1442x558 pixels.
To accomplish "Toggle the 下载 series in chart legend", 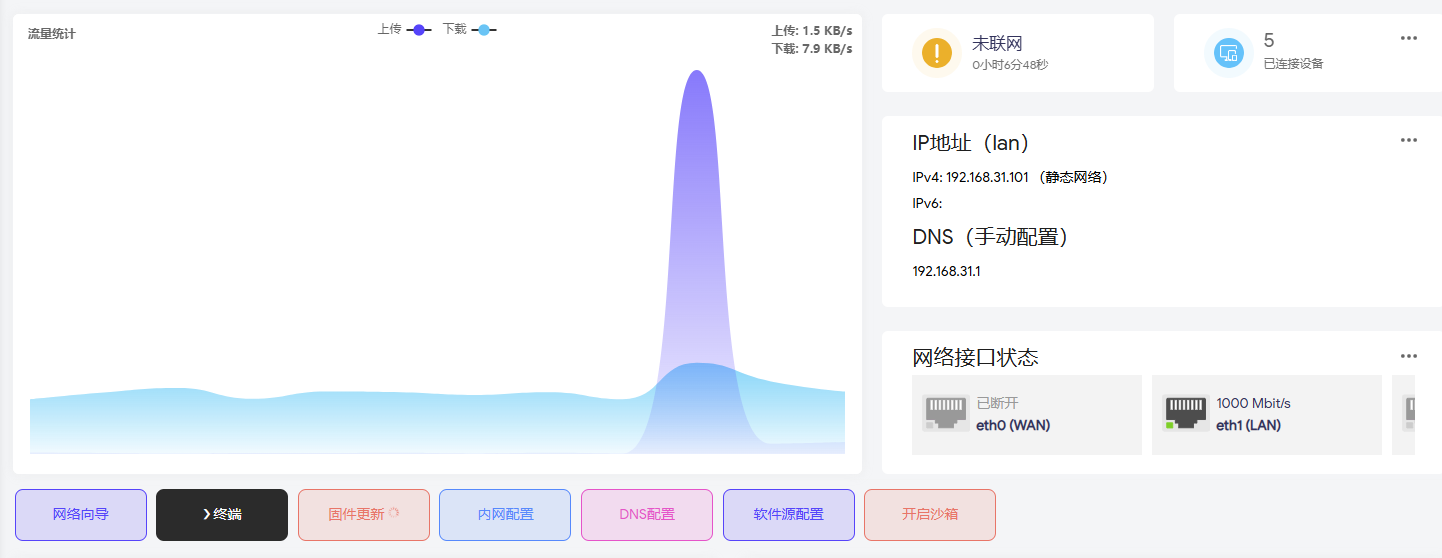I will coord(470,30).
